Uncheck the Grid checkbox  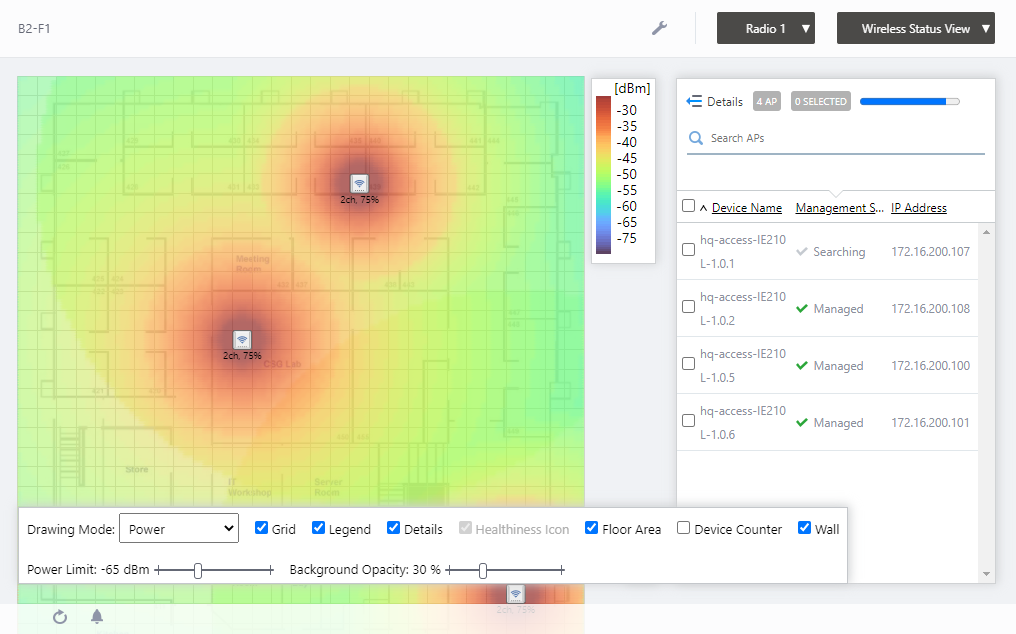[262, 528]
